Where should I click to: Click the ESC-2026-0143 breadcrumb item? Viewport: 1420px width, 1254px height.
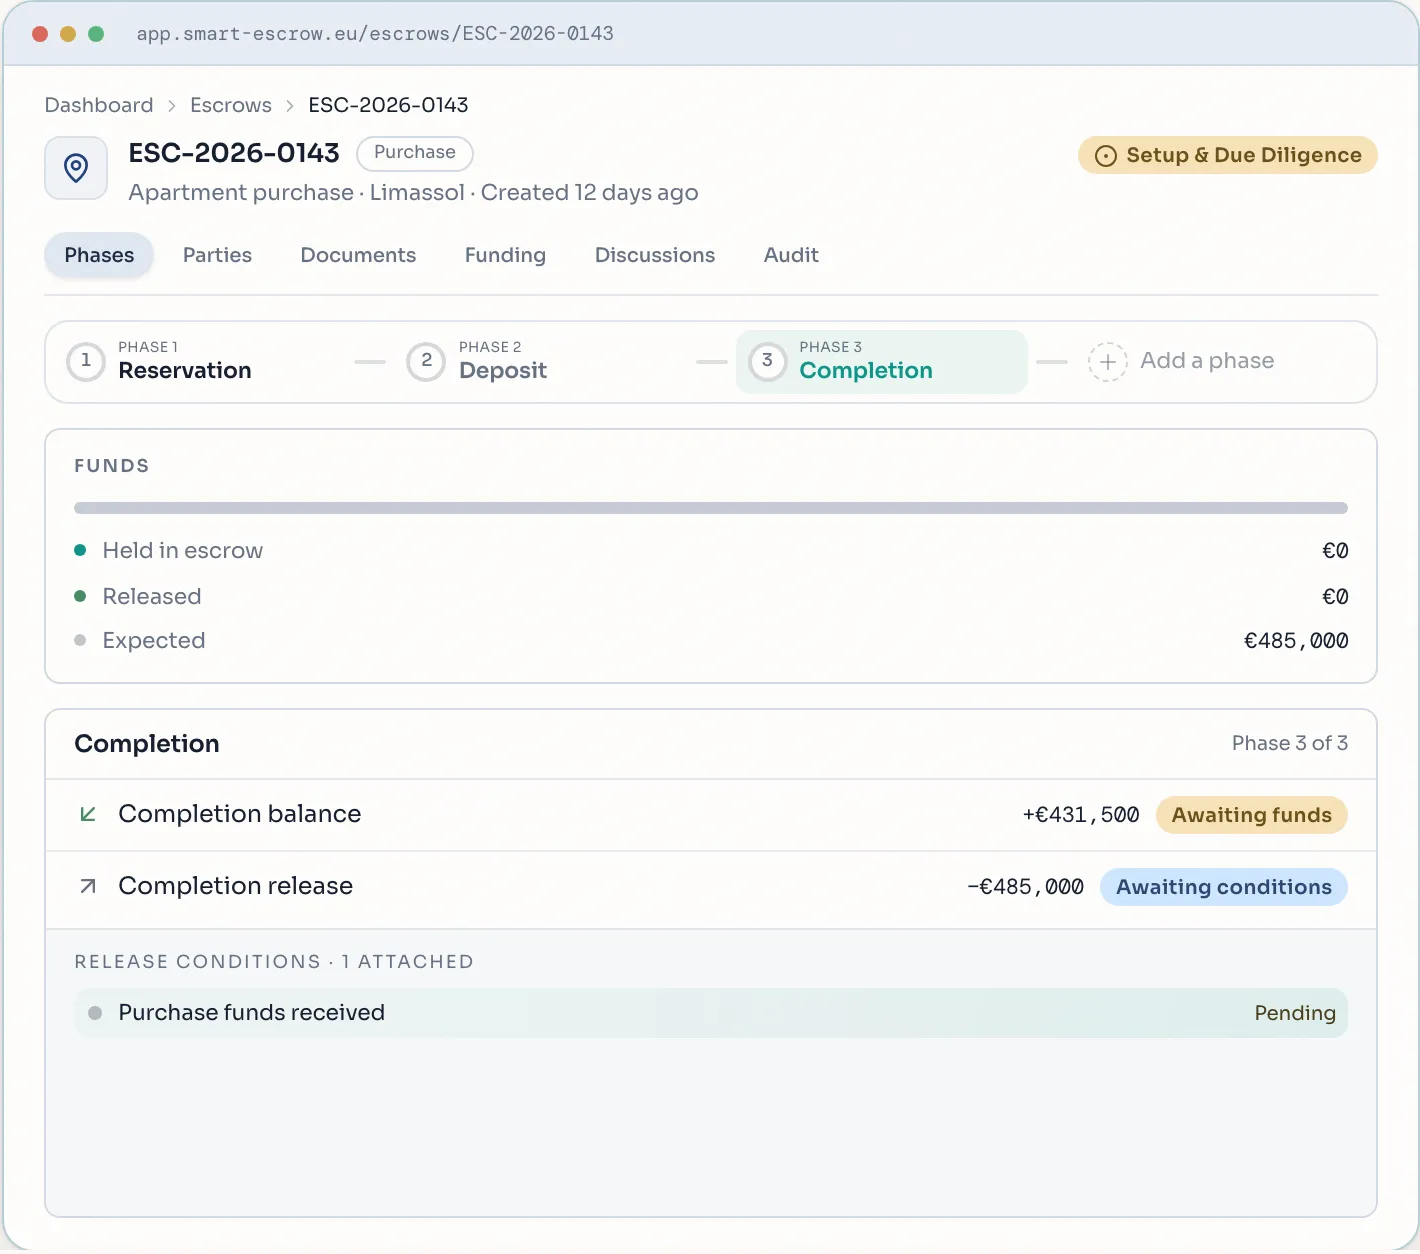tap(388, 105)
